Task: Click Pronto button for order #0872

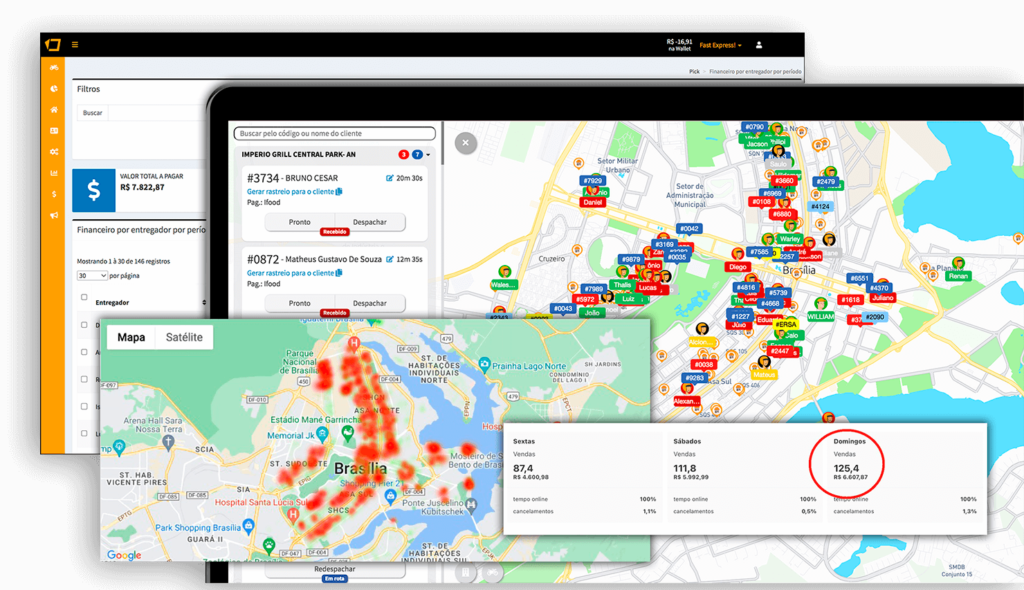Action: point(299,303)
